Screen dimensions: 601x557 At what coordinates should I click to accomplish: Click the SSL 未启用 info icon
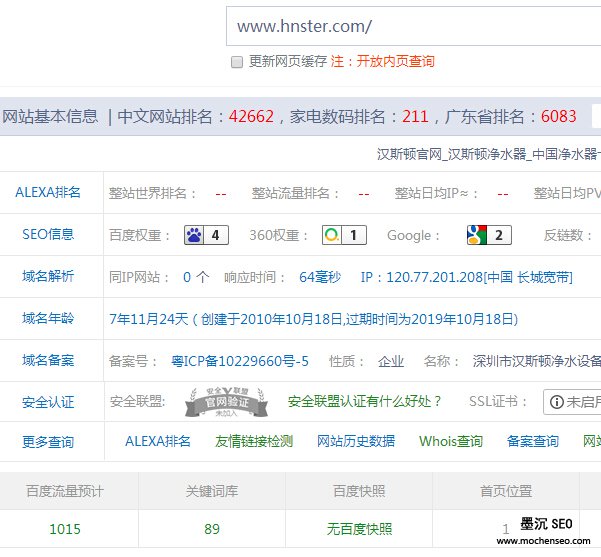557,402
